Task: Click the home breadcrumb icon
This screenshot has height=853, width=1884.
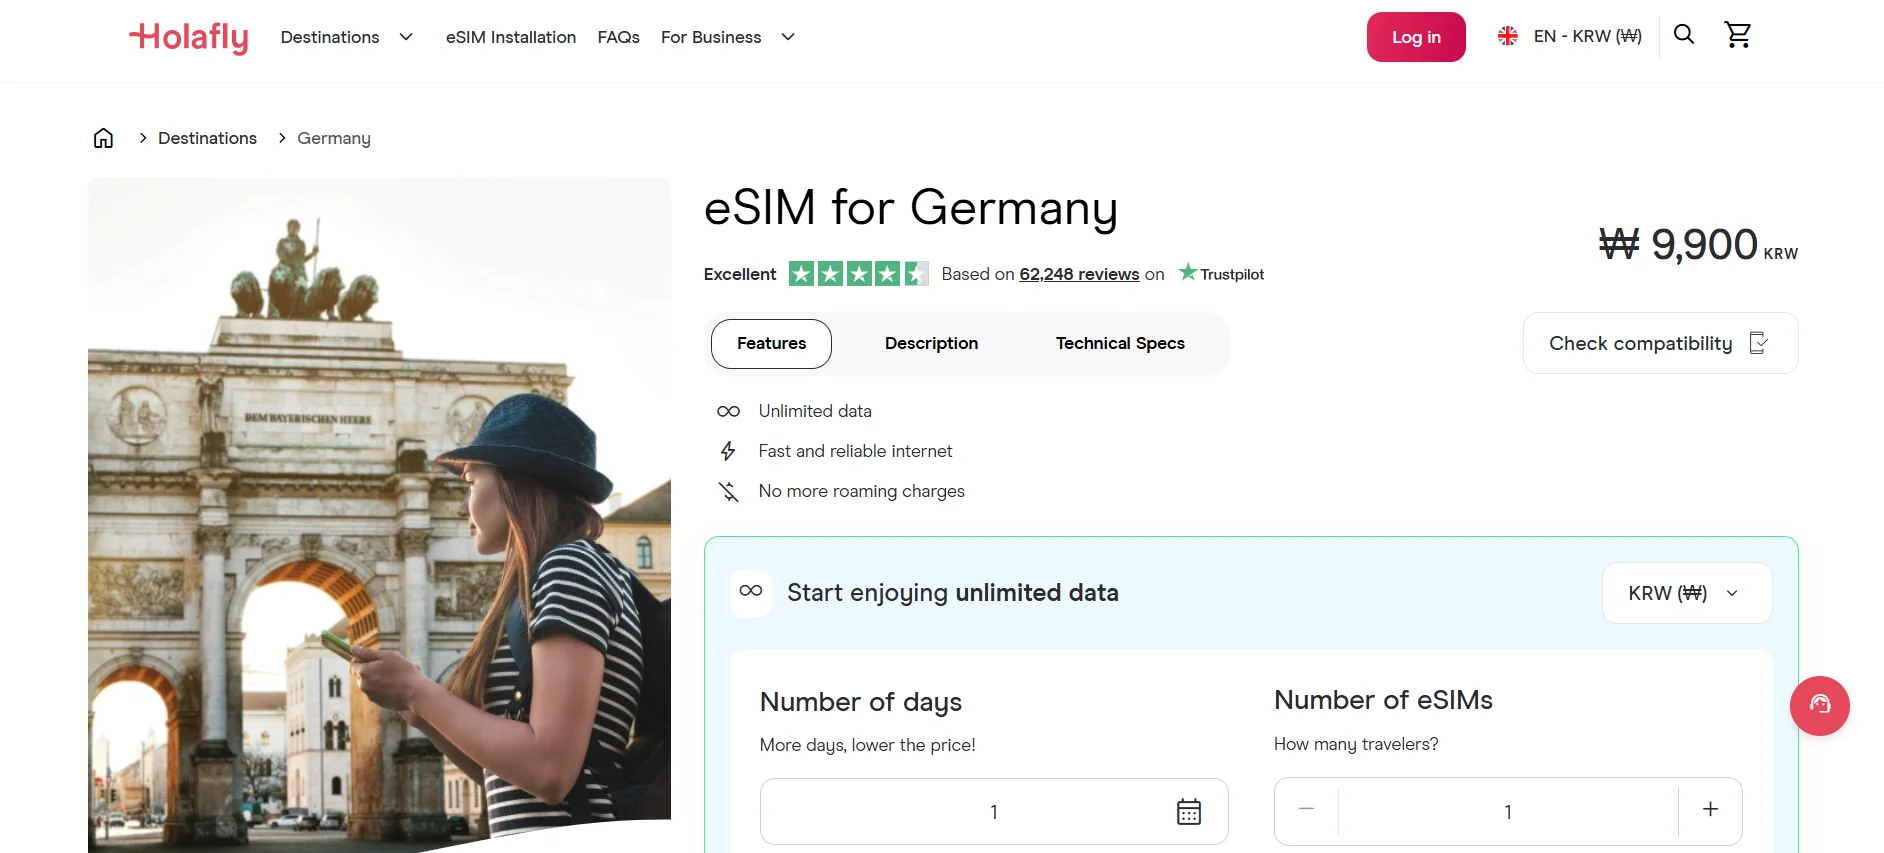Action: click(103, 137)
